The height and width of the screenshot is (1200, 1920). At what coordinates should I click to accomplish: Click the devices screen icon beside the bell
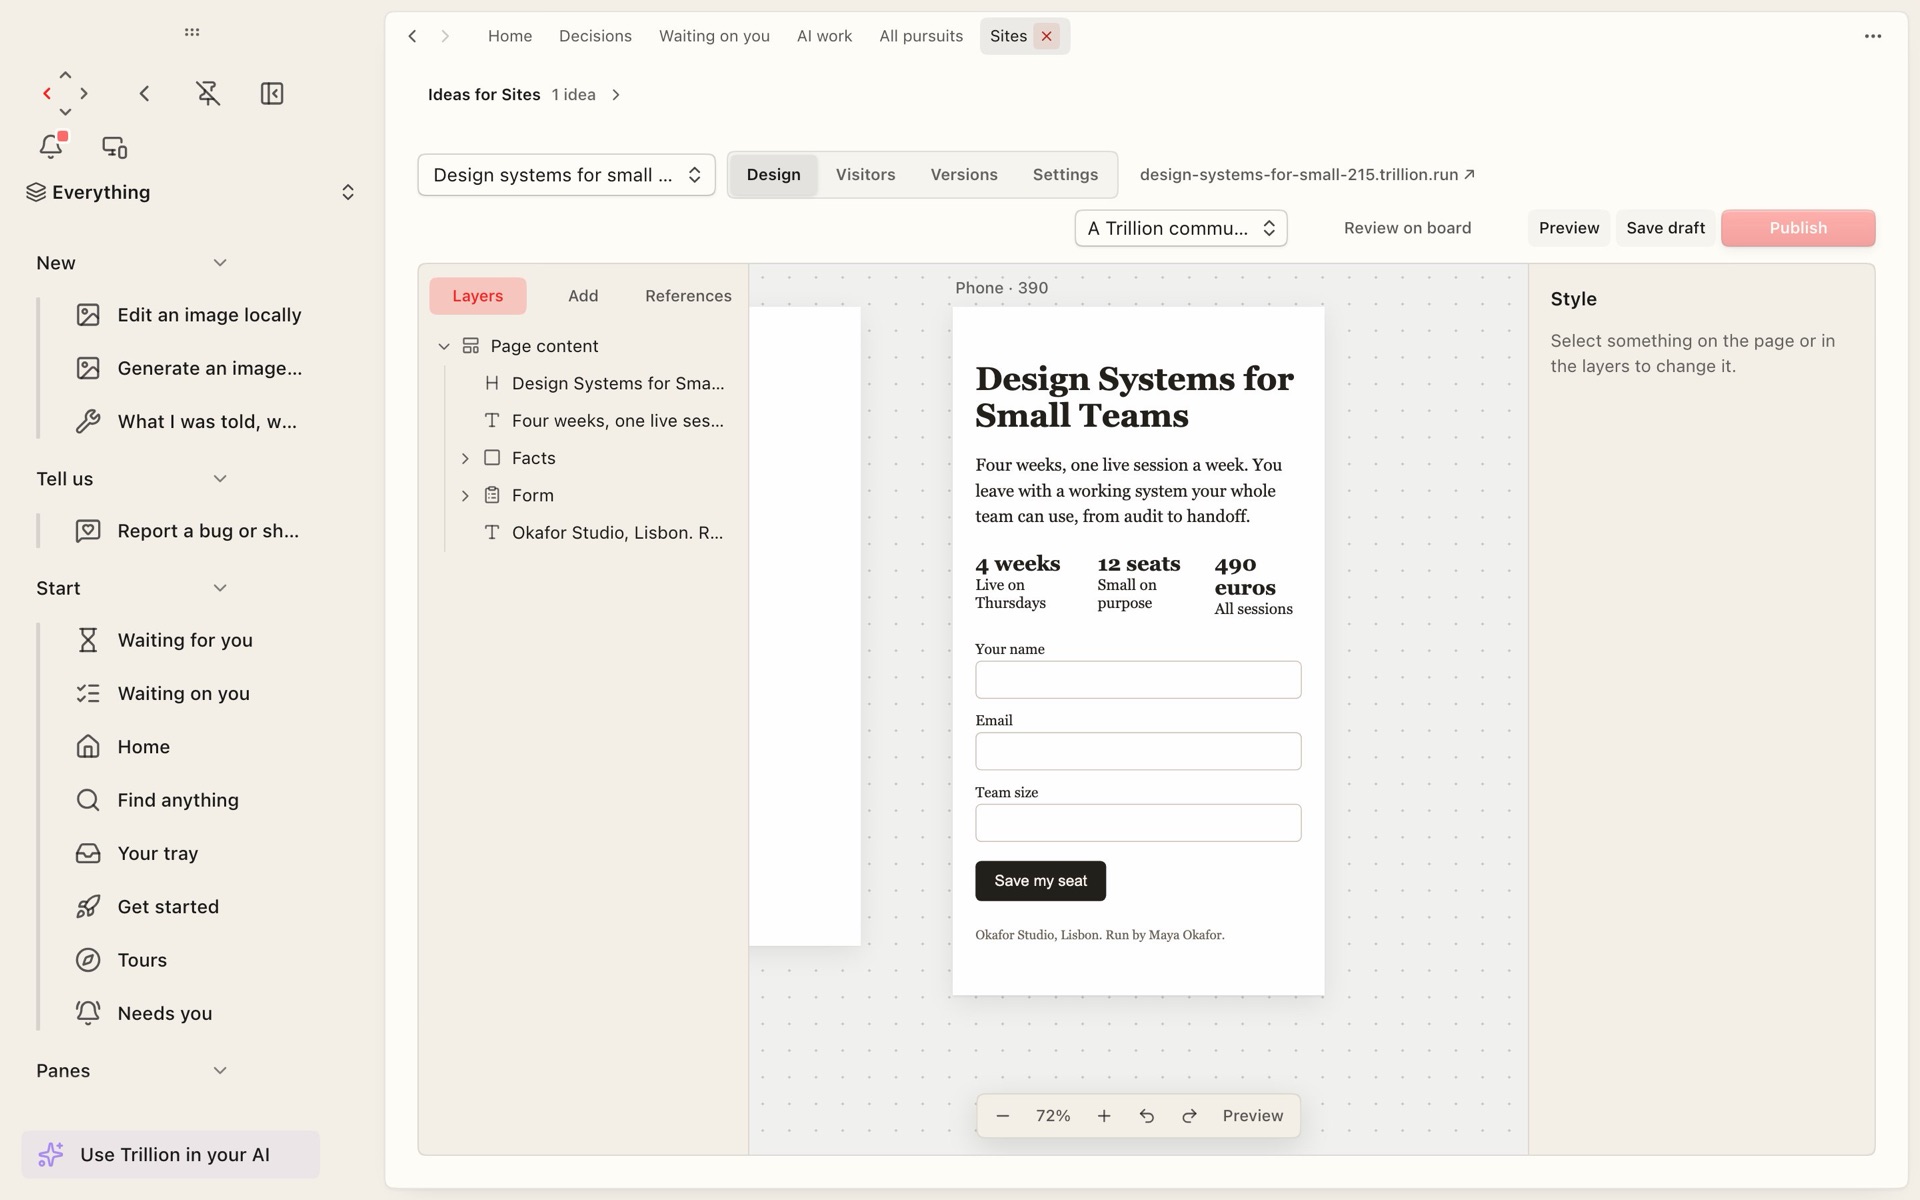115,147
